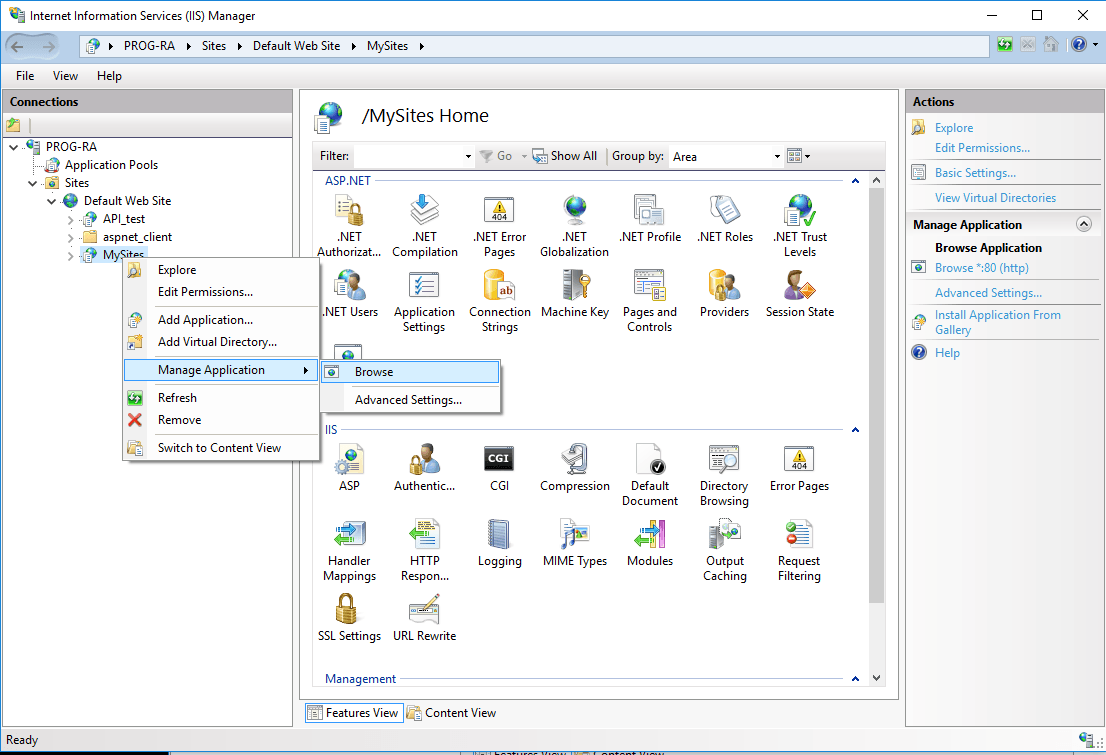This screenshot has width=1106, height=755.
Task: Open MIME Types feature
Action: point(575,534)
